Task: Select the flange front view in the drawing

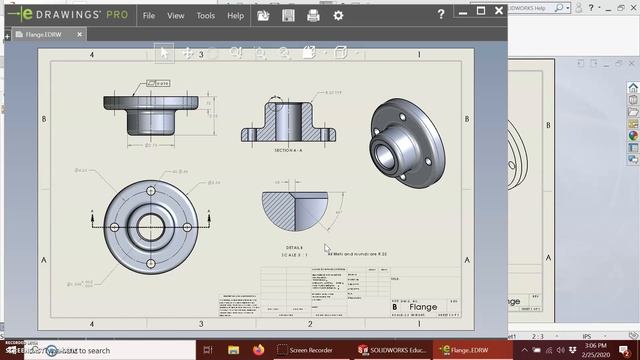Action: tap(151, 116)
